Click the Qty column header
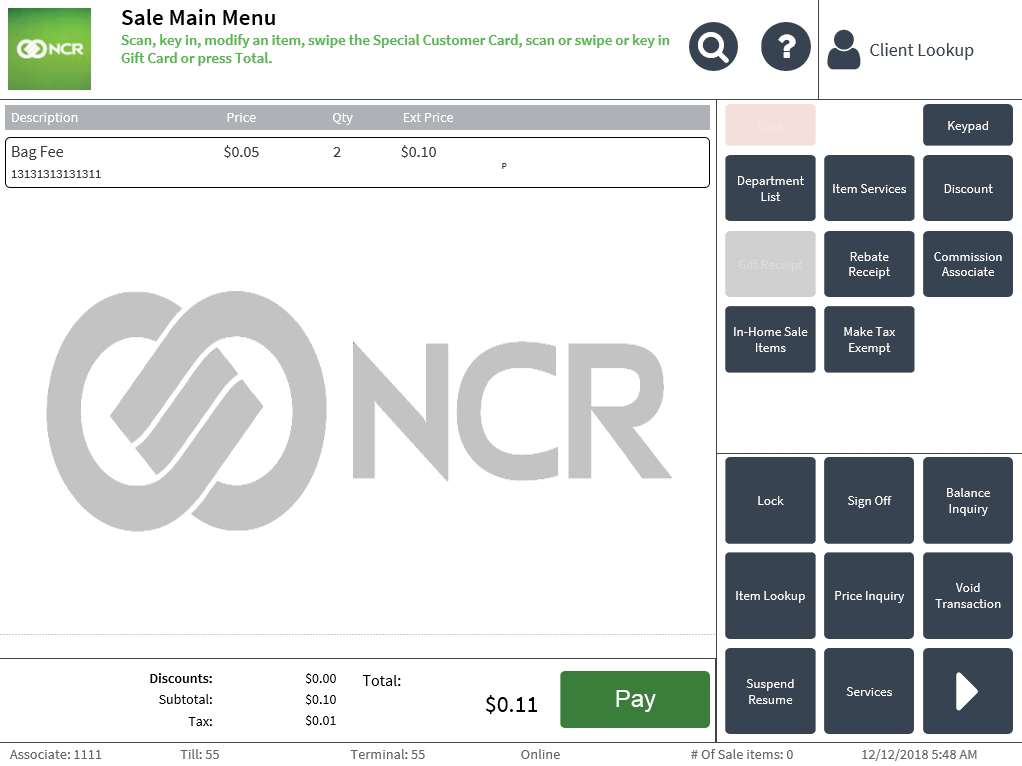 coord(342,117)
